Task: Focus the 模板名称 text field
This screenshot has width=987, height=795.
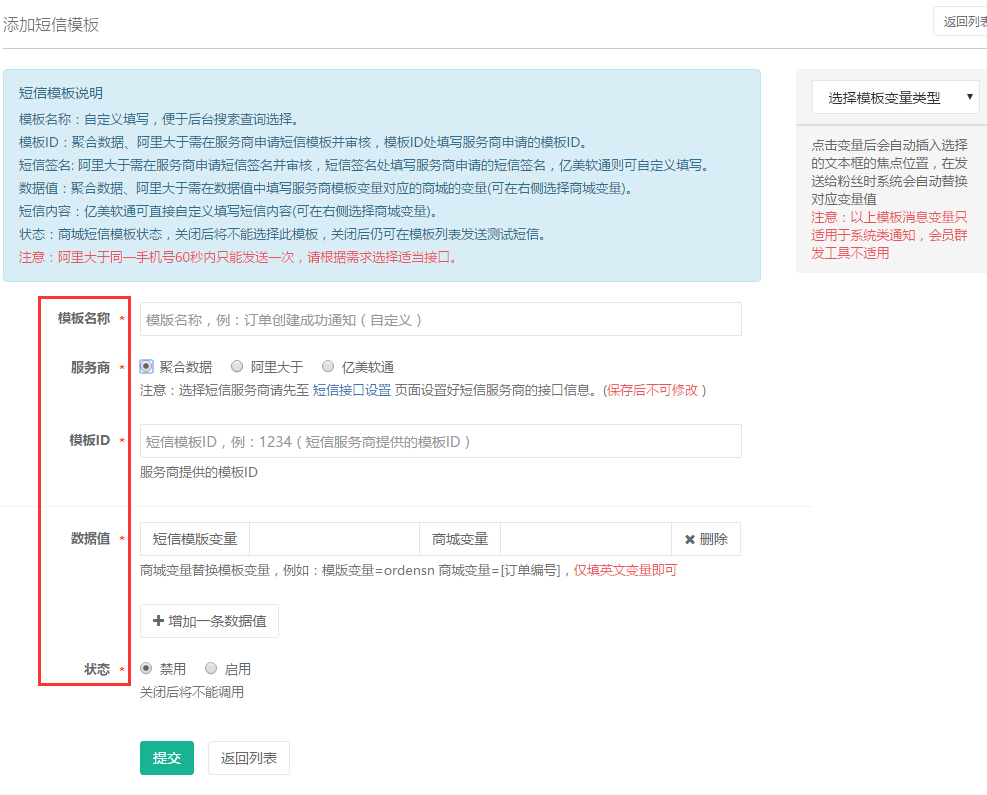Action: coord(440,319)
